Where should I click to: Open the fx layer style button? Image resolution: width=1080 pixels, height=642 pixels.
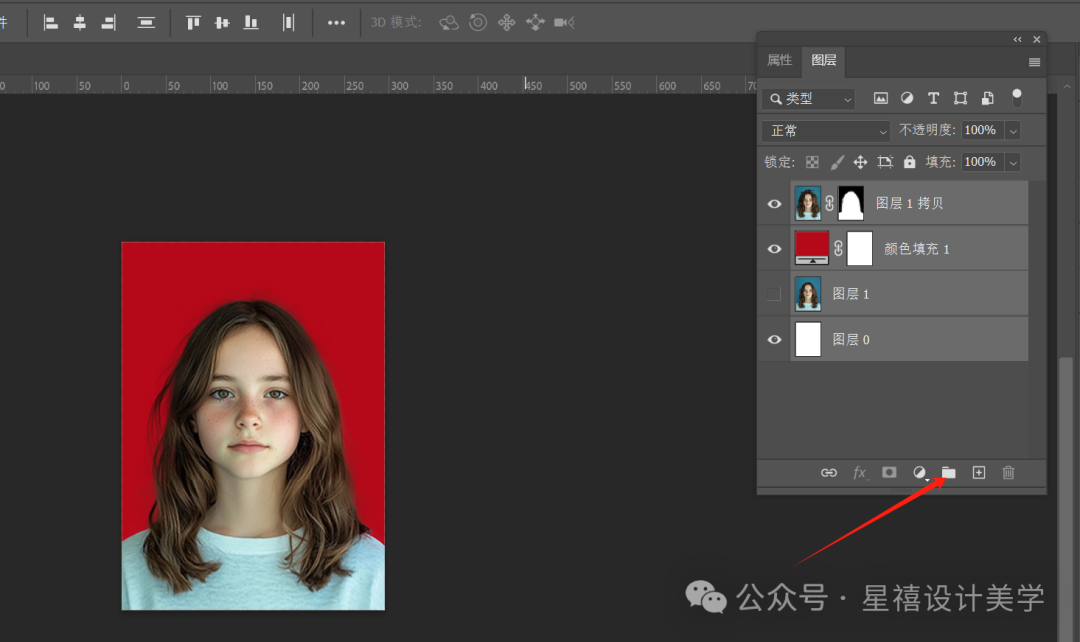coord(860,473)
